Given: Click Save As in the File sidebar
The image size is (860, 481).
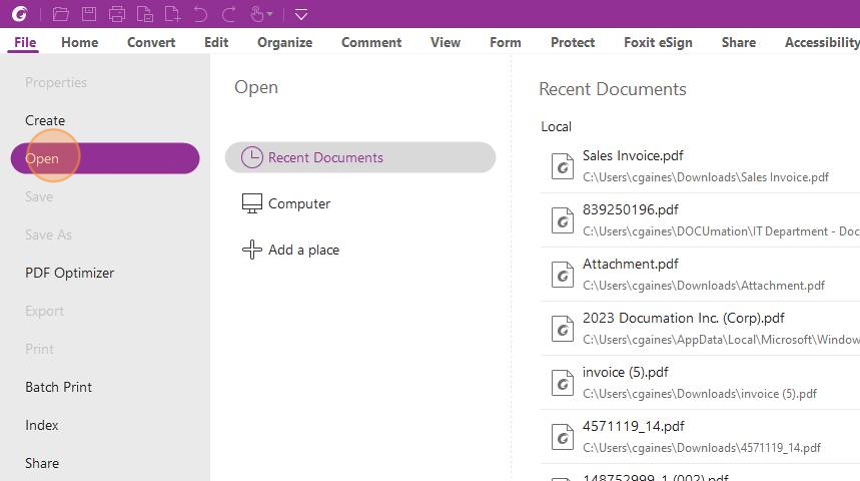Looking at the screenshot, I should [x=48, y=235].
